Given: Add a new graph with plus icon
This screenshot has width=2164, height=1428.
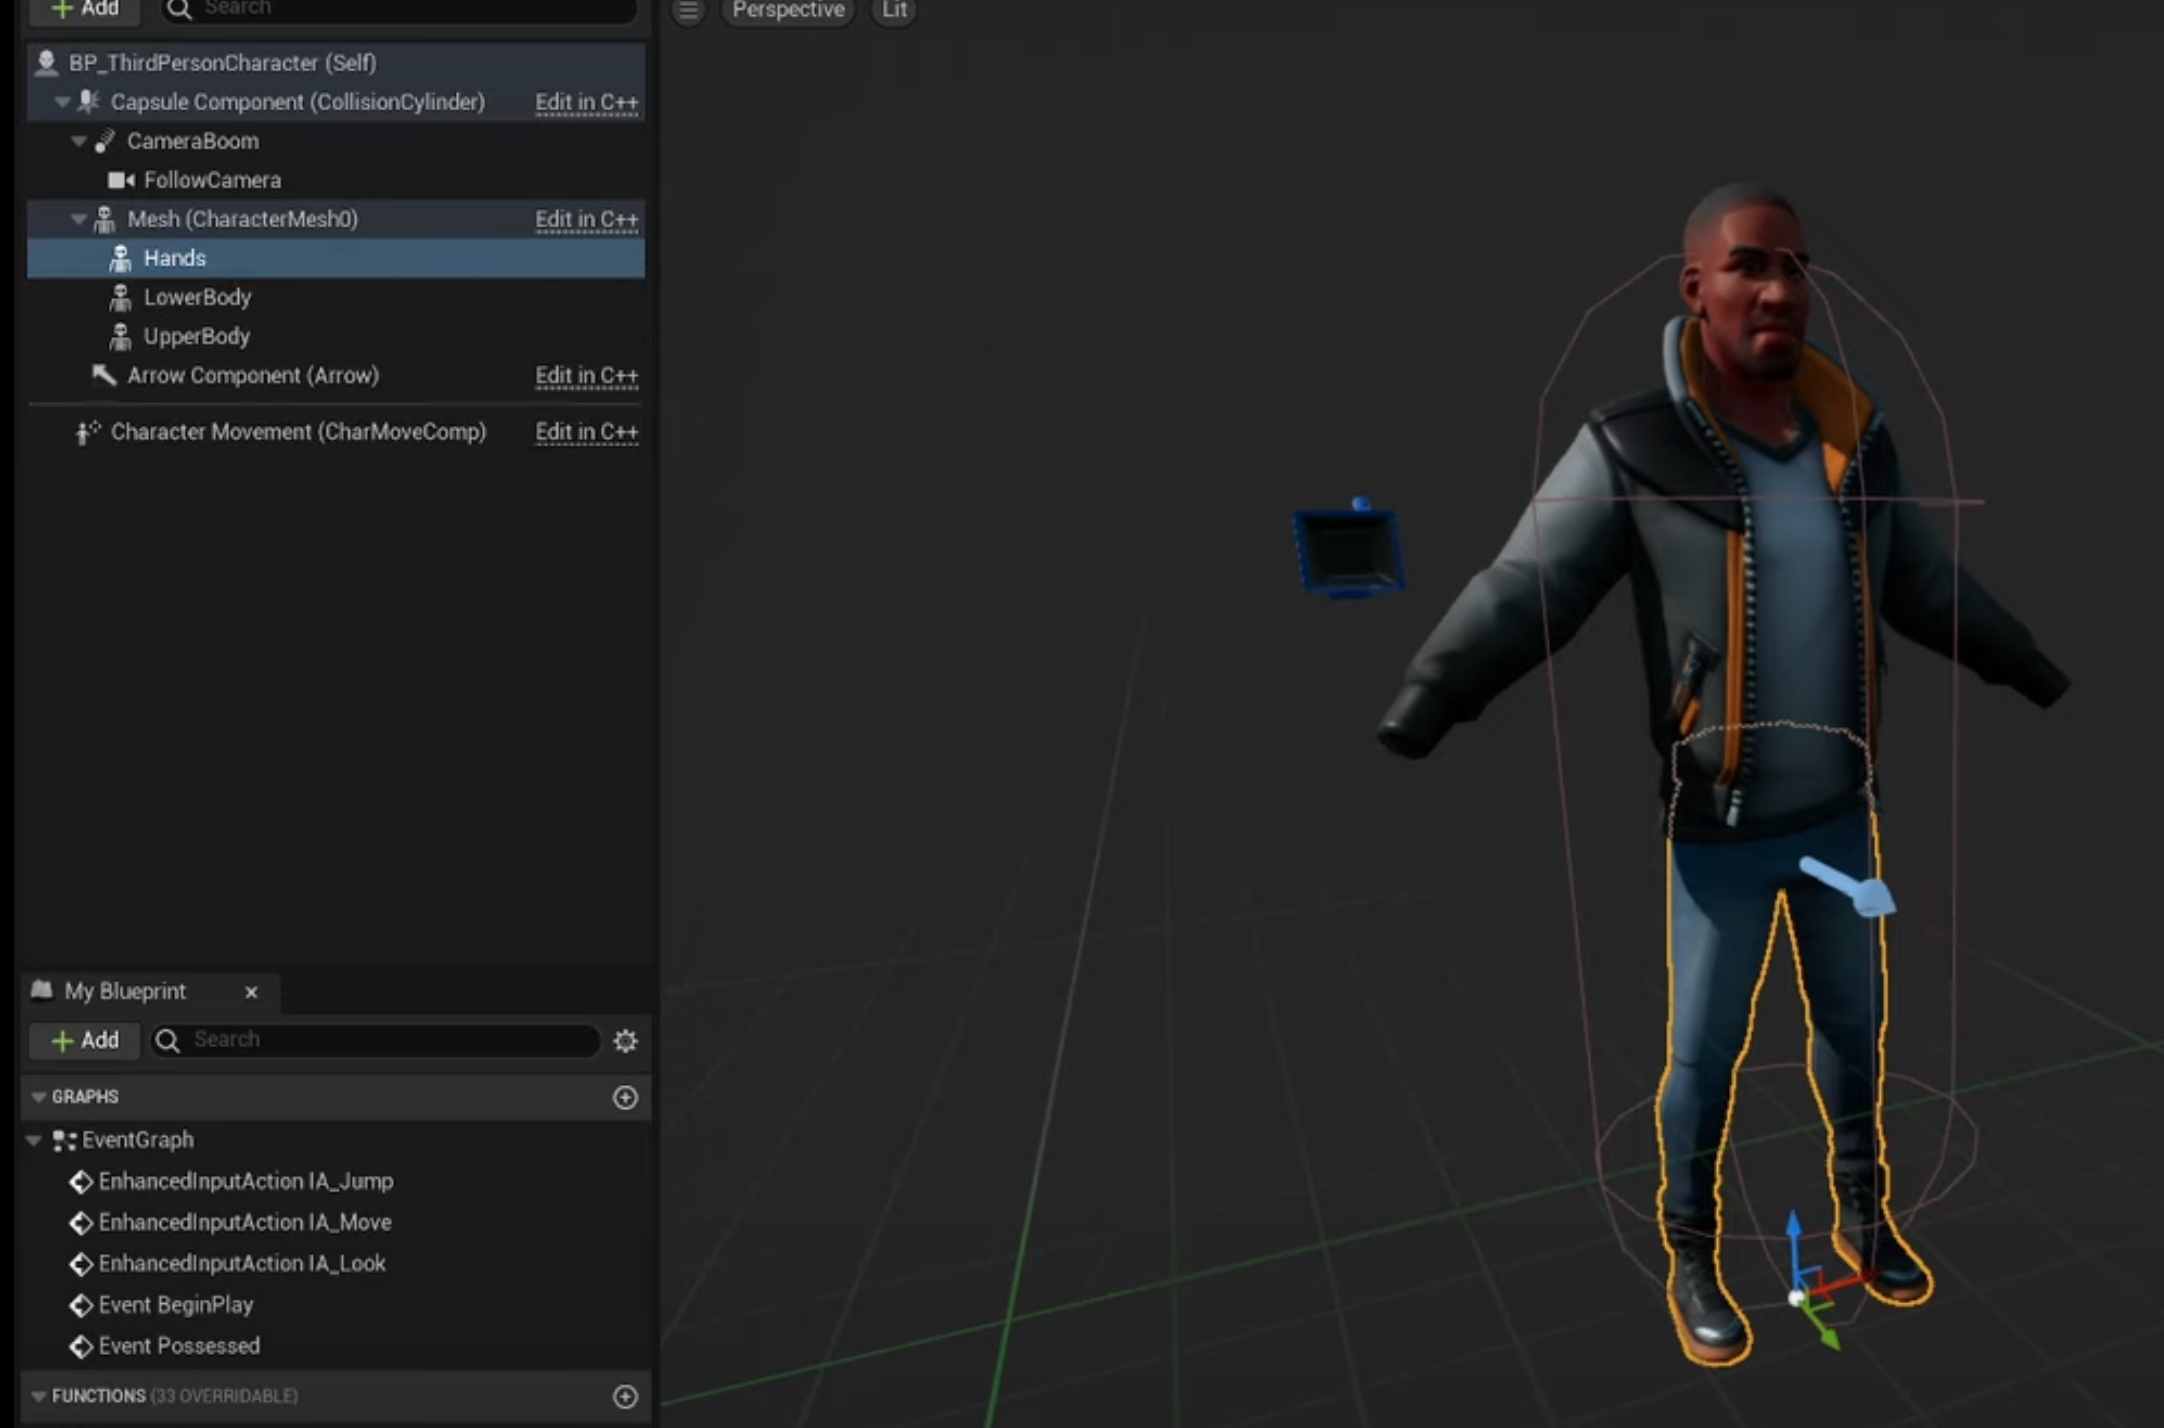Looking at the screenshot, I should click(x=625, y=1097).
